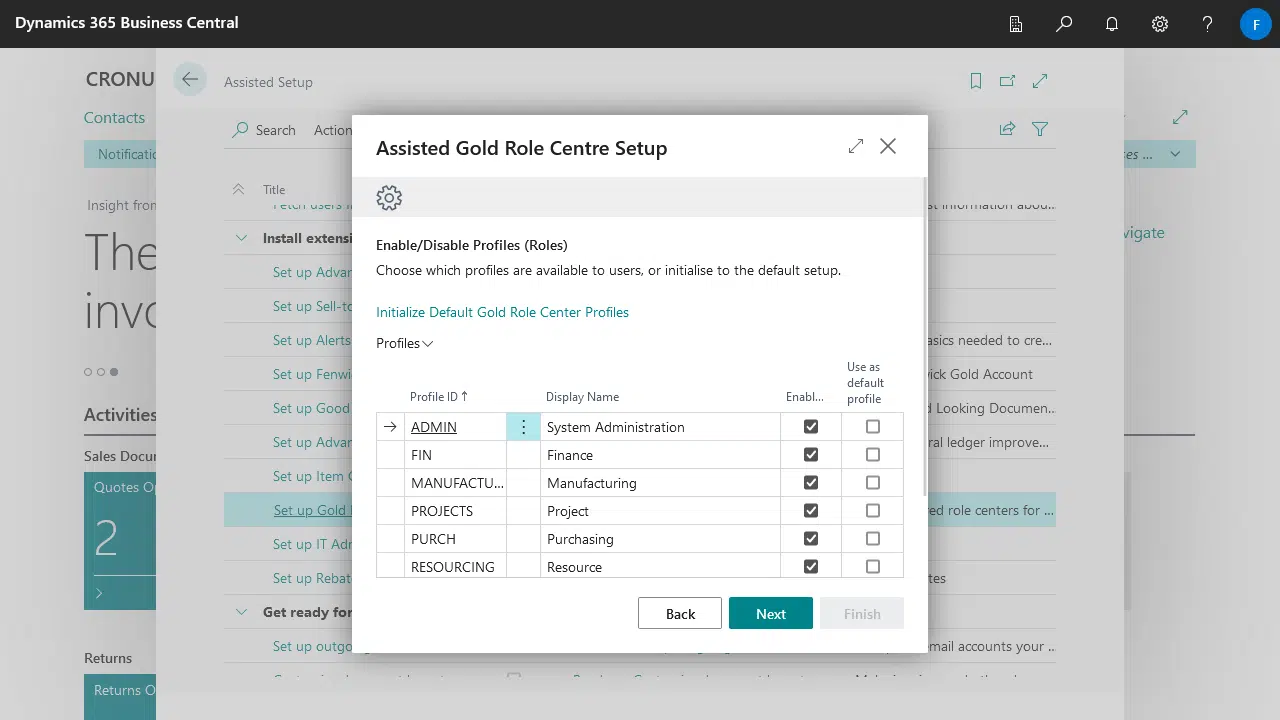Set Manufacturing as default profile checkbox
1280x720 pixels.
pos(873,483)
